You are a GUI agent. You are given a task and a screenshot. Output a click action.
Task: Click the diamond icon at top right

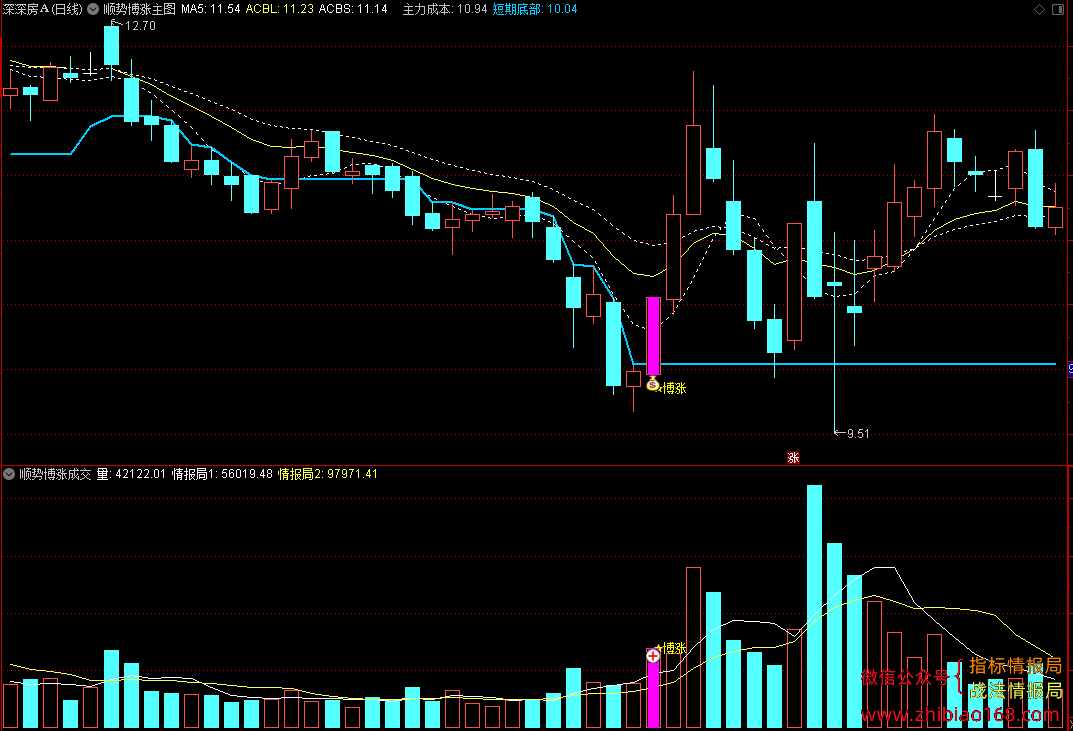tap(1039, 9)
